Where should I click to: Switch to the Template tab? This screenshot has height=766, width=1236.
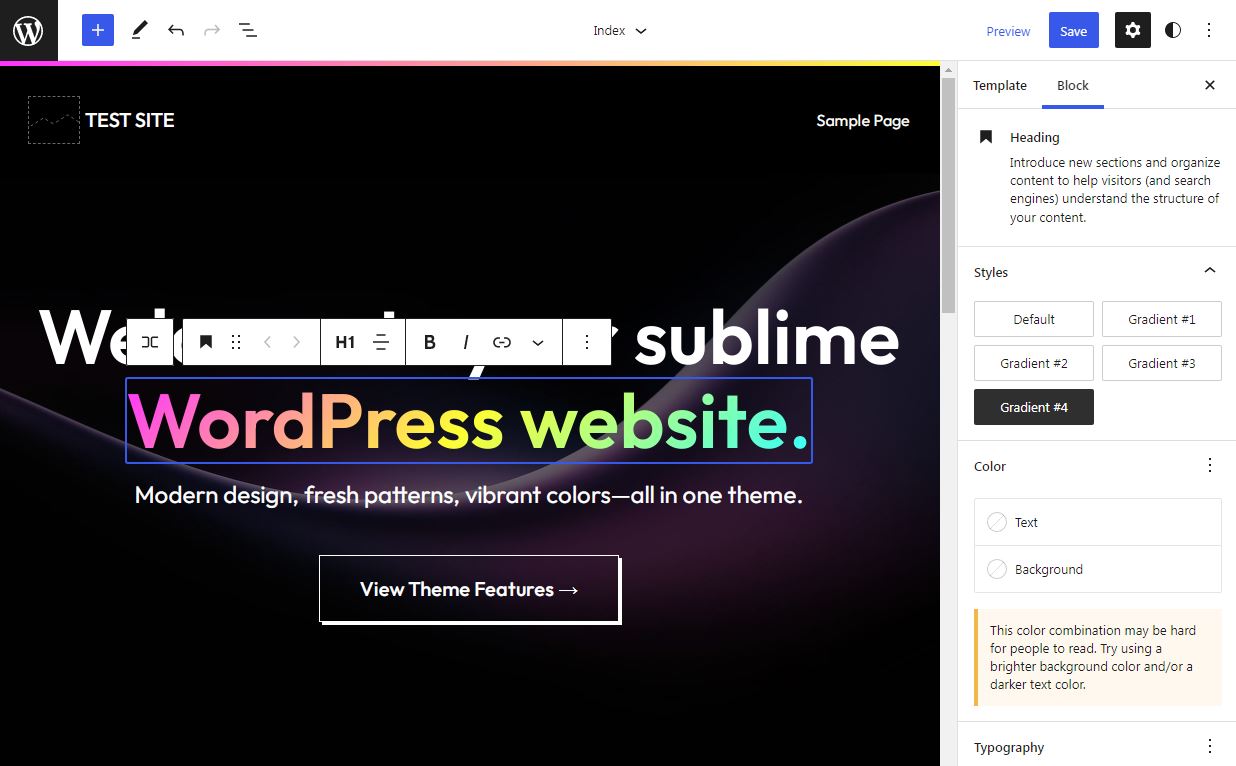coord(1000,85)
